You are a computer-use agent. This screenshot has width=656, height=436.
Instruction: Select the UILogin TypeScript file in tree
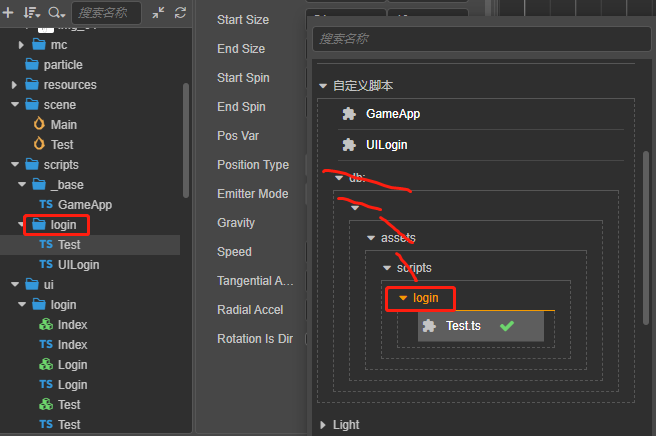[69, 265]
